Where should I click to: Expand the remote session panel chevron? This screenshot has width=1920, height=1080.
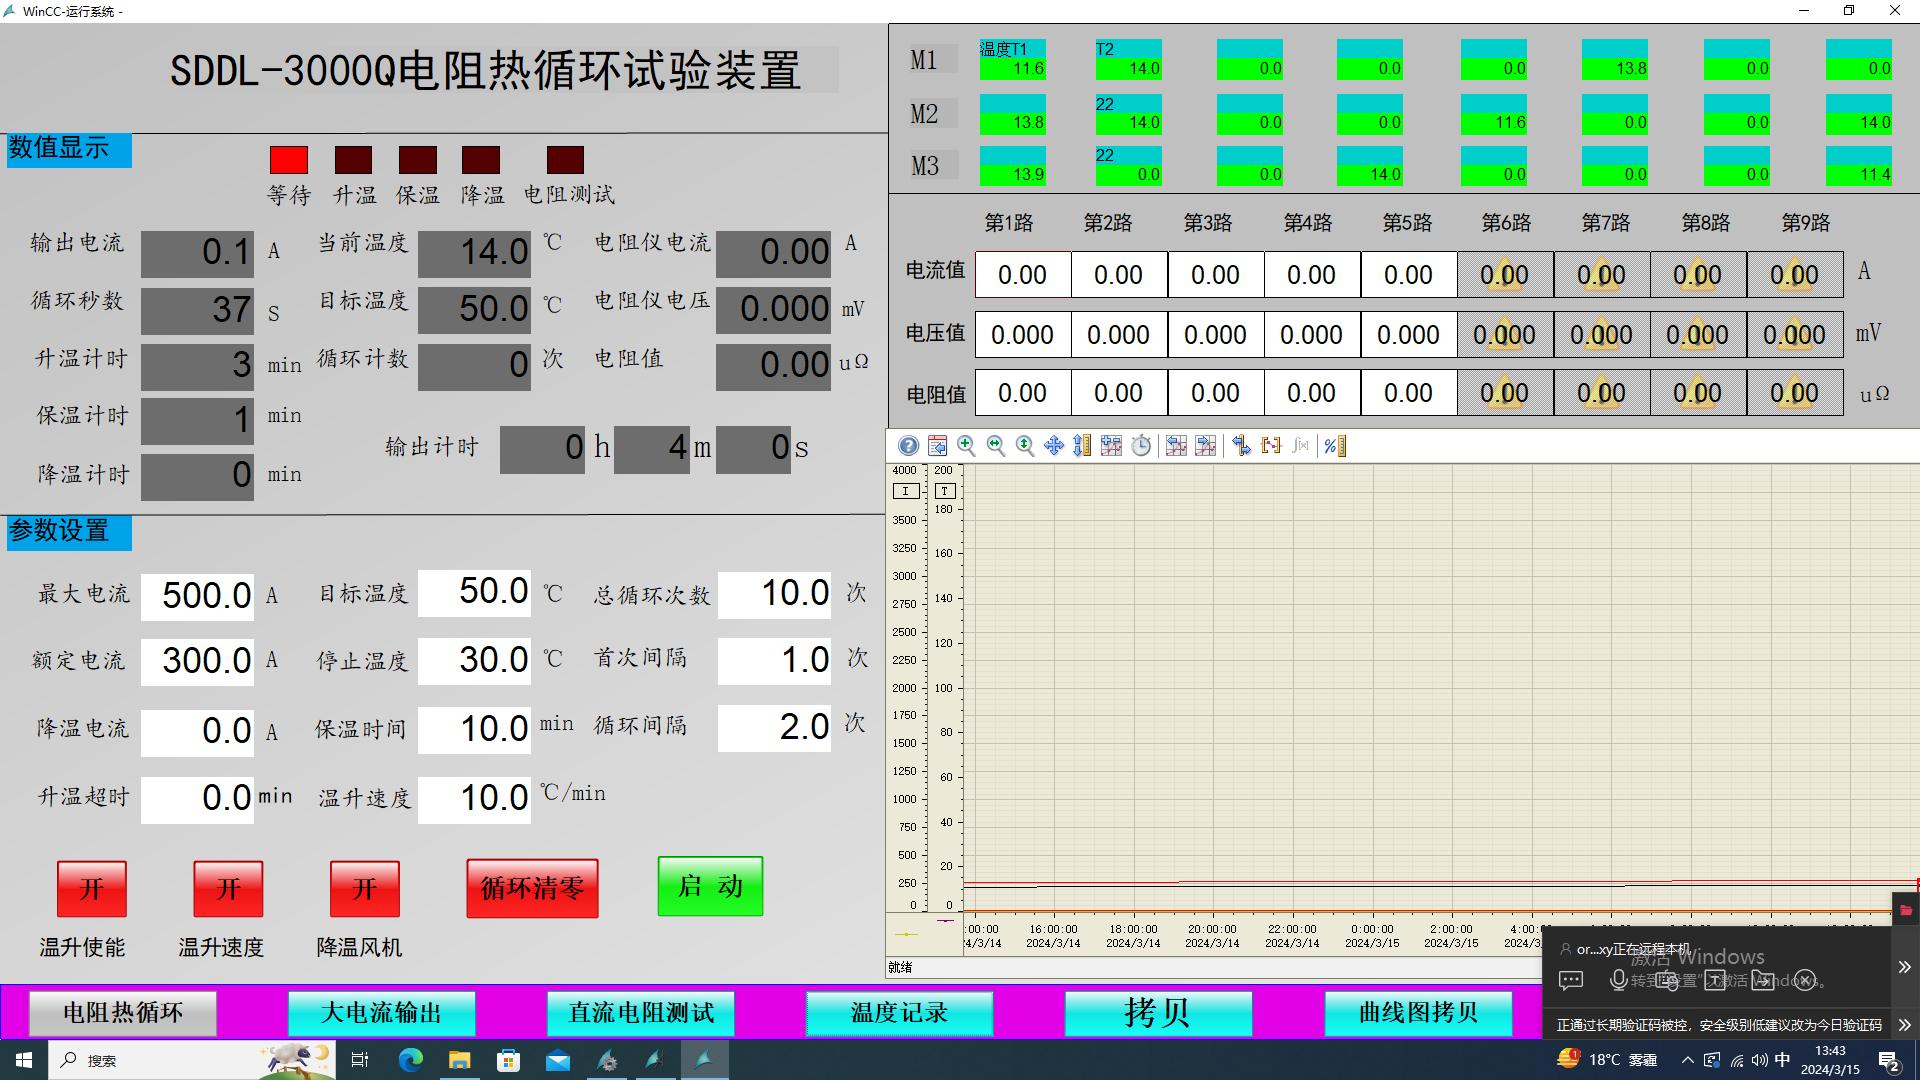1904,967
